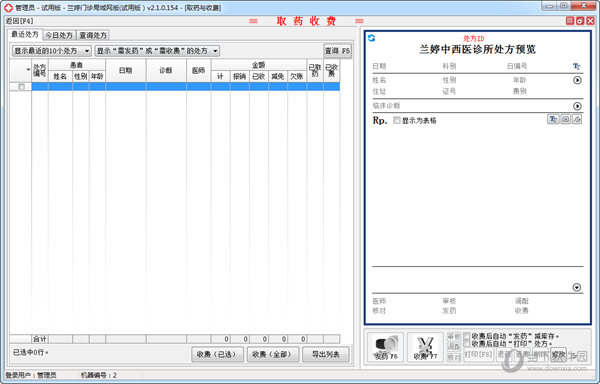Switch to the 今日处方 tab

click(x=59, y=35)
